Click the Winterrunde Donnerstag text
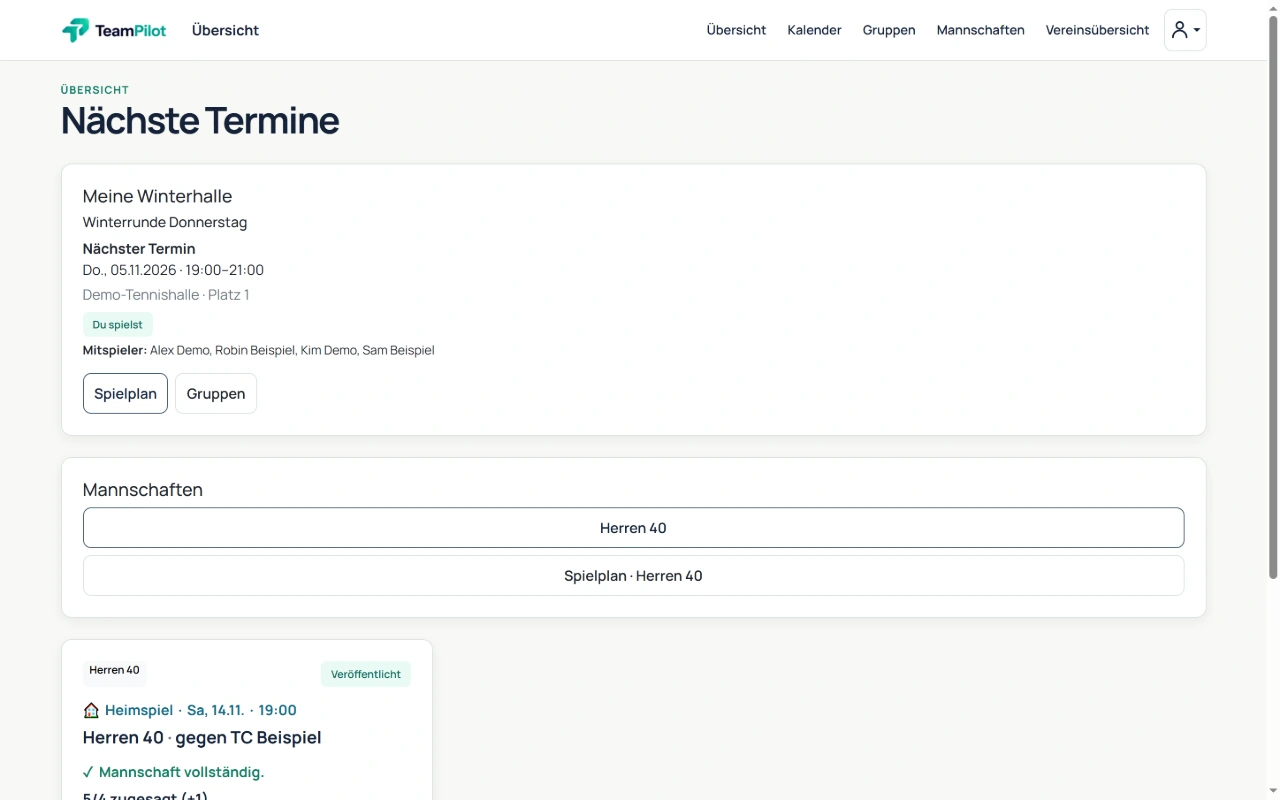The image size is (1280, 800). pos(165,222)
